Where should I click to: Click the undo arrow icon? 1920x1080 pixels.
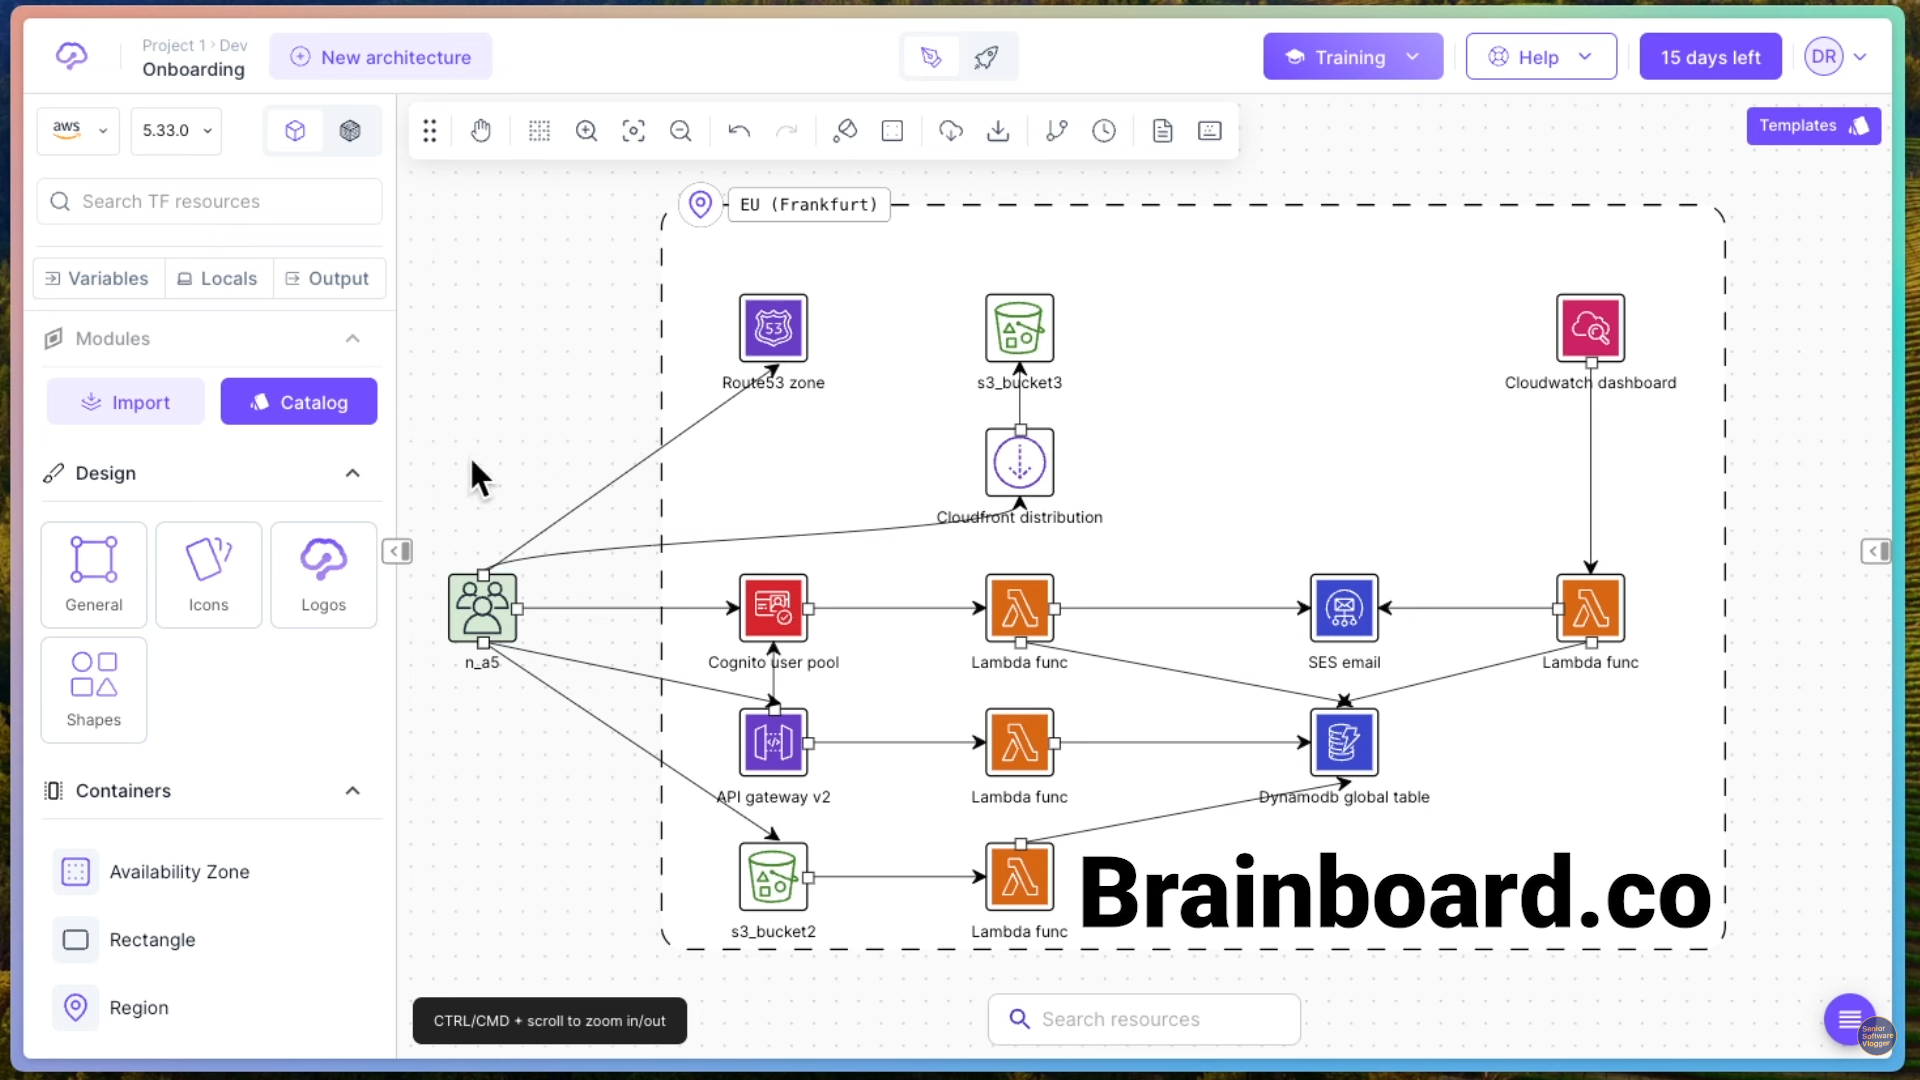(x=739, y=131)
